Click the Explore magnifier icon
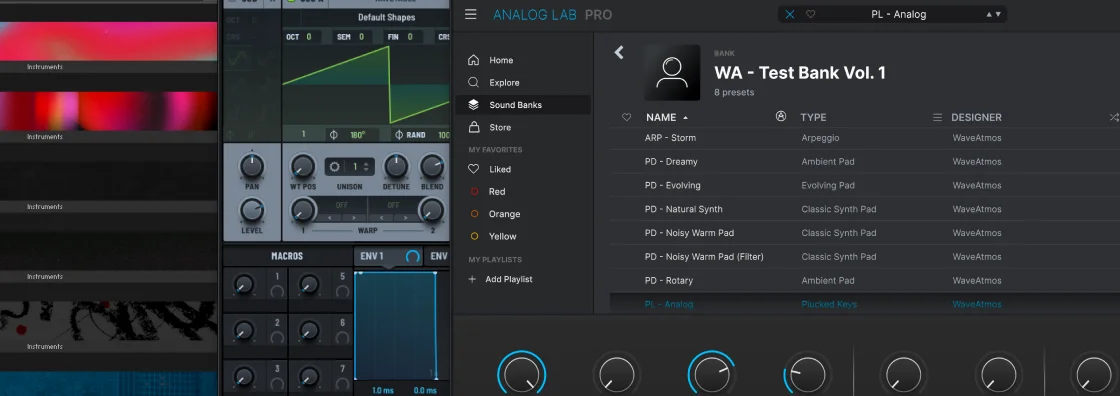The image size is (1120, 396). (x=473, y=82)
